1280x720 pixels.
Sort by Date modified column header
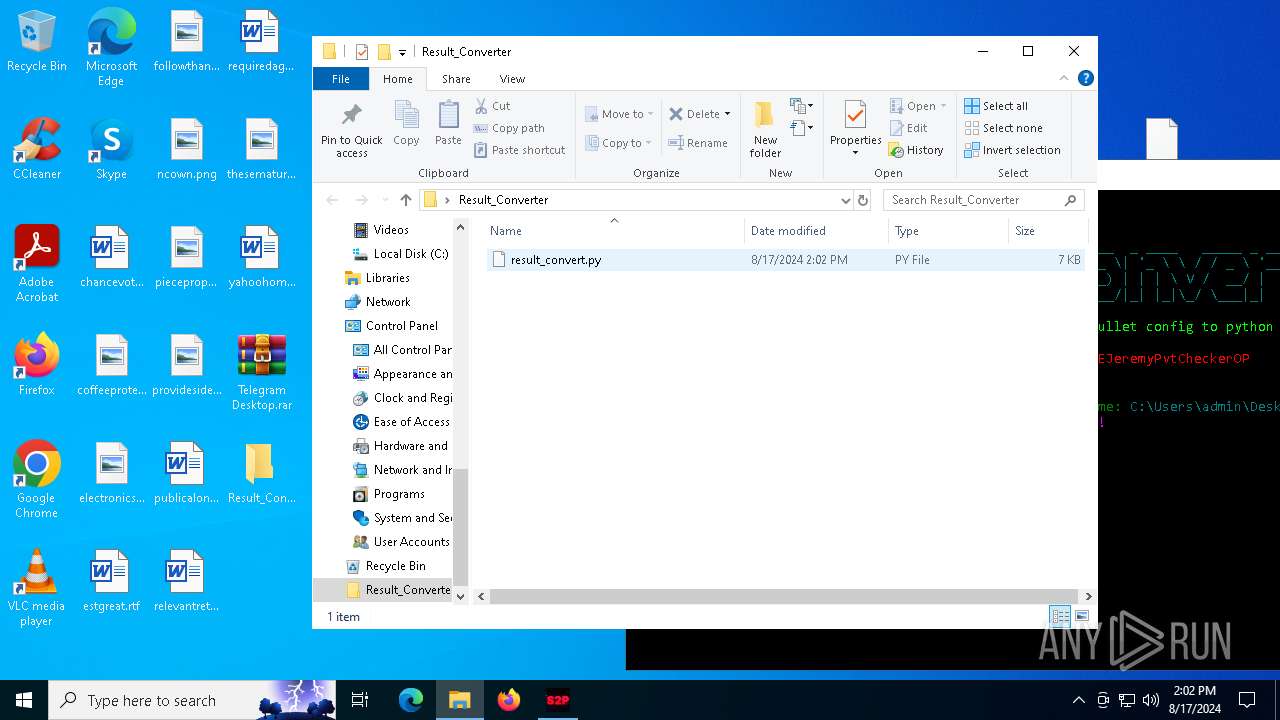pyautogui.click(x=816, y=231)
